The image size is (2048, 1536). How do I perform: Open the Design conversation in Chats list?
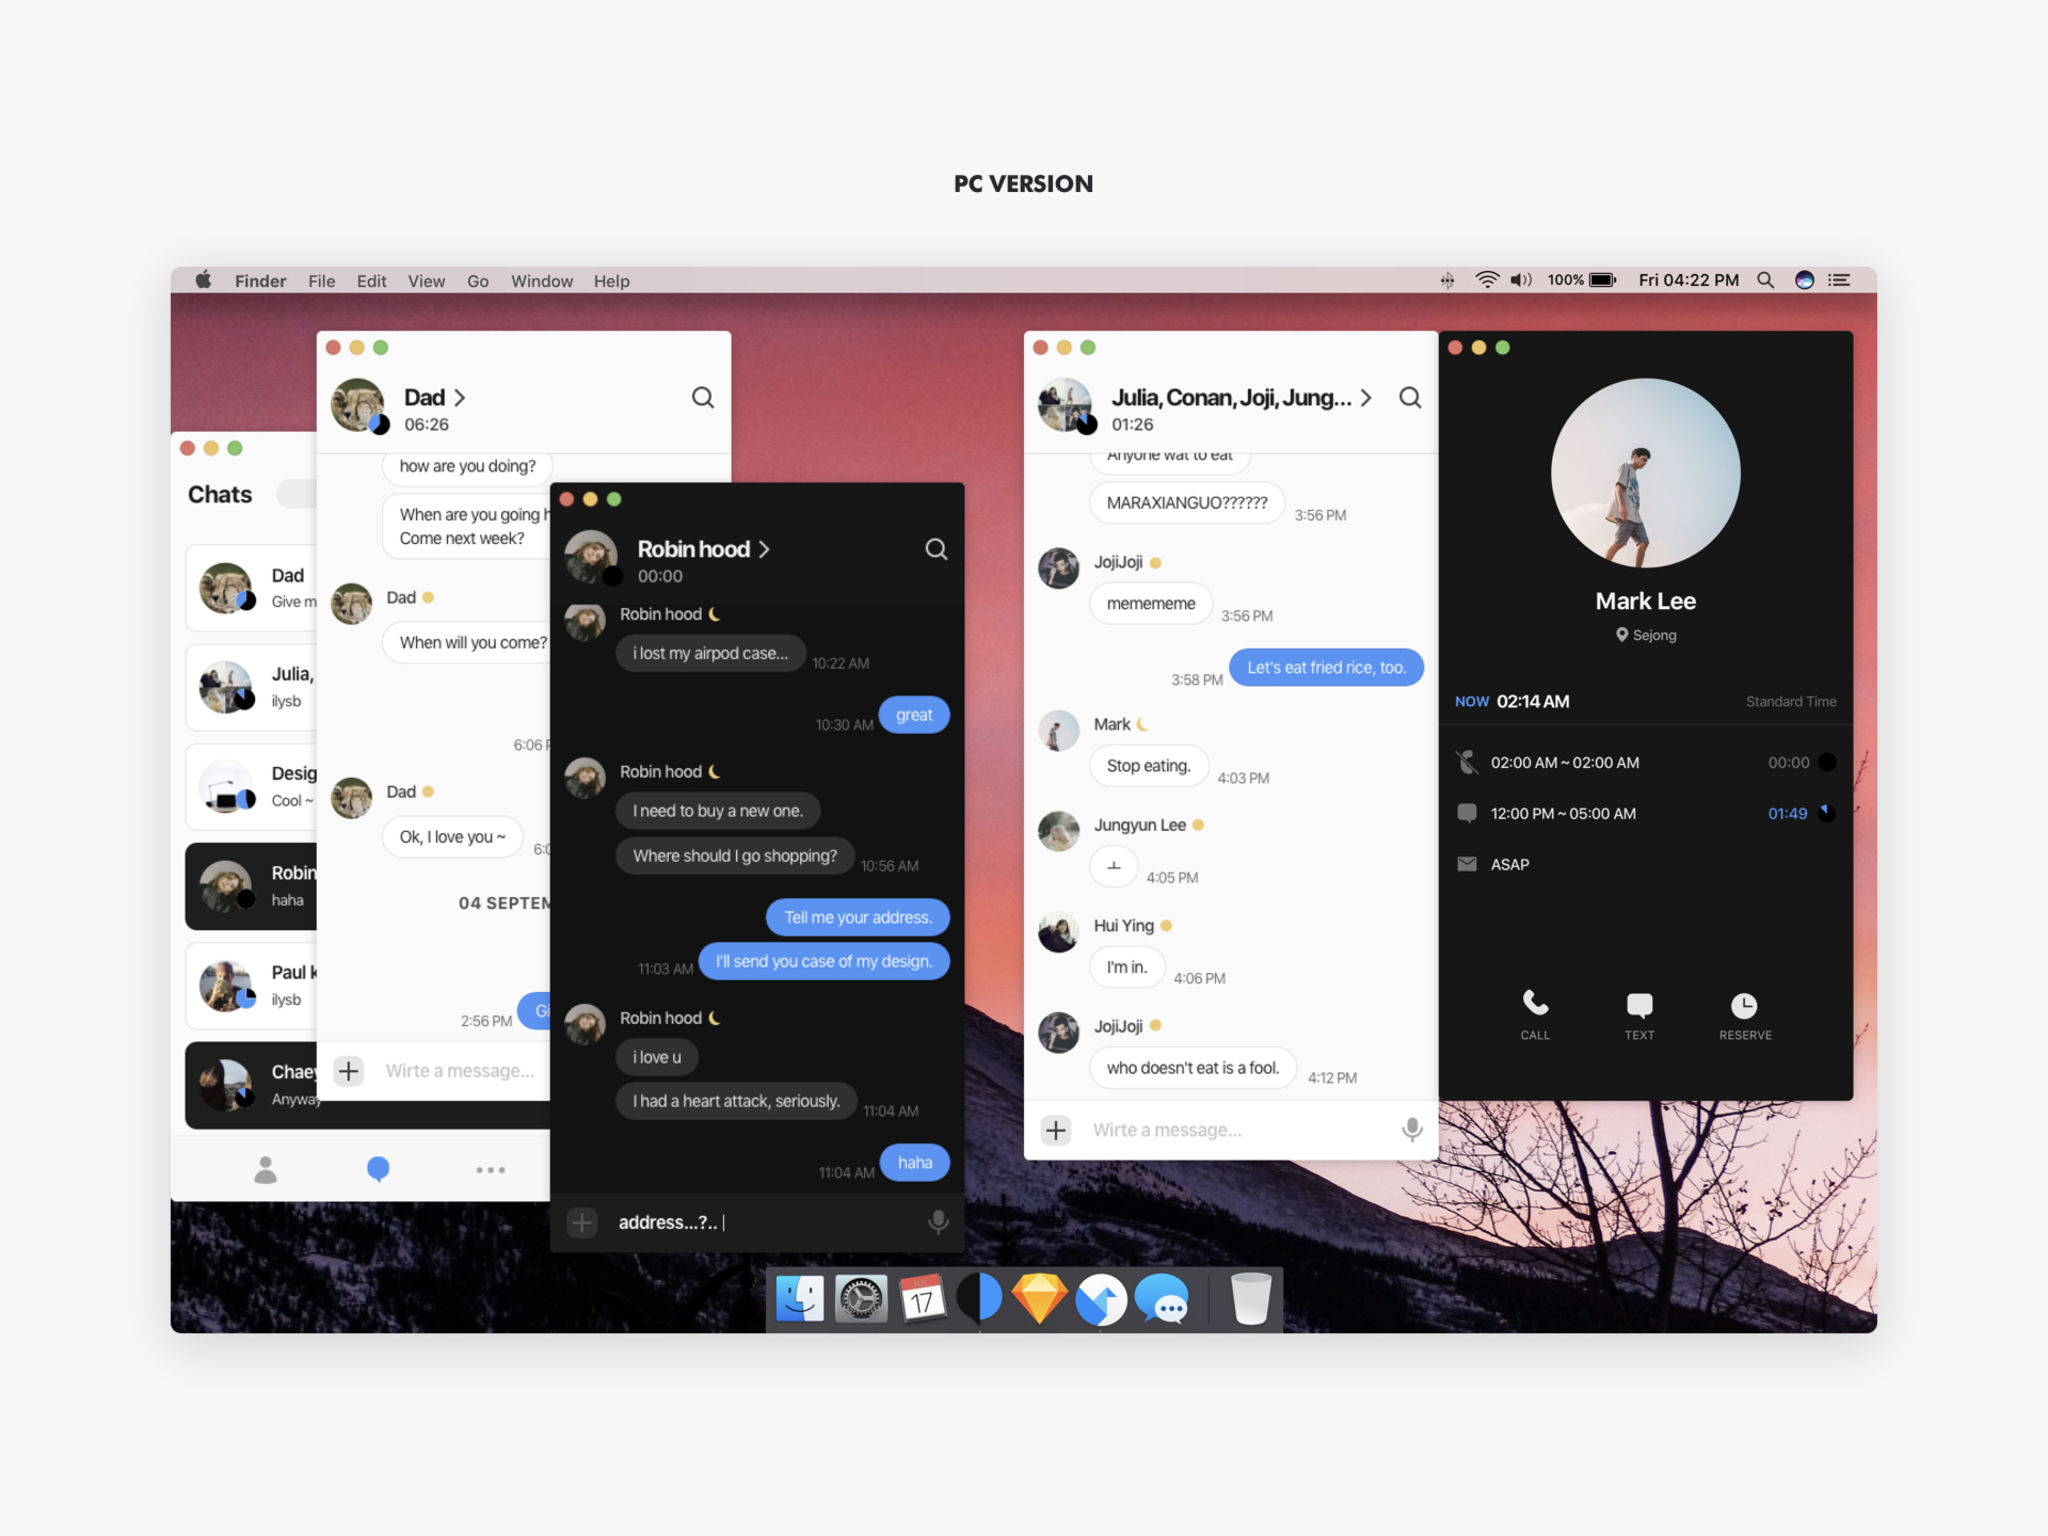[x=251, y=787]
